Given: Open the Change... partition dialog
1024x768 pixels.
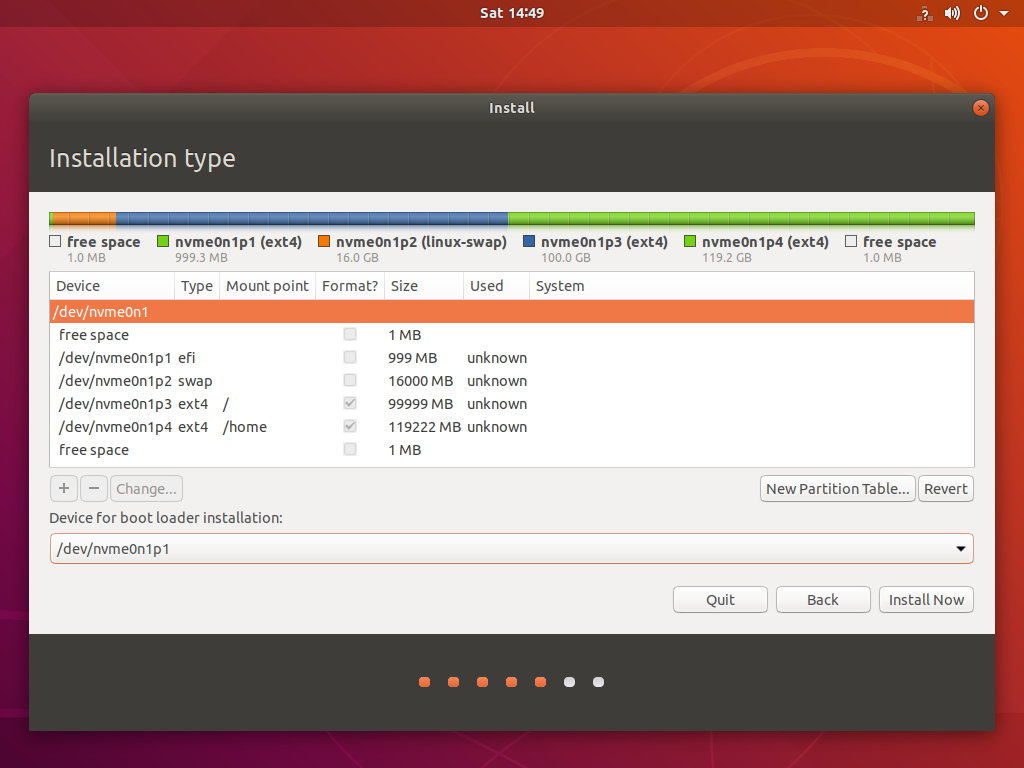Looking at the screenshot, I should [146, 489].
